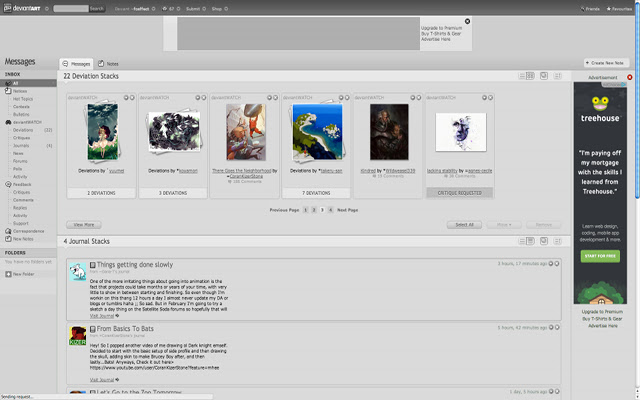This screenshot has height=400, width=640.
Task: Switch Deviation Stacks to list view
Action: pos(522,76)
